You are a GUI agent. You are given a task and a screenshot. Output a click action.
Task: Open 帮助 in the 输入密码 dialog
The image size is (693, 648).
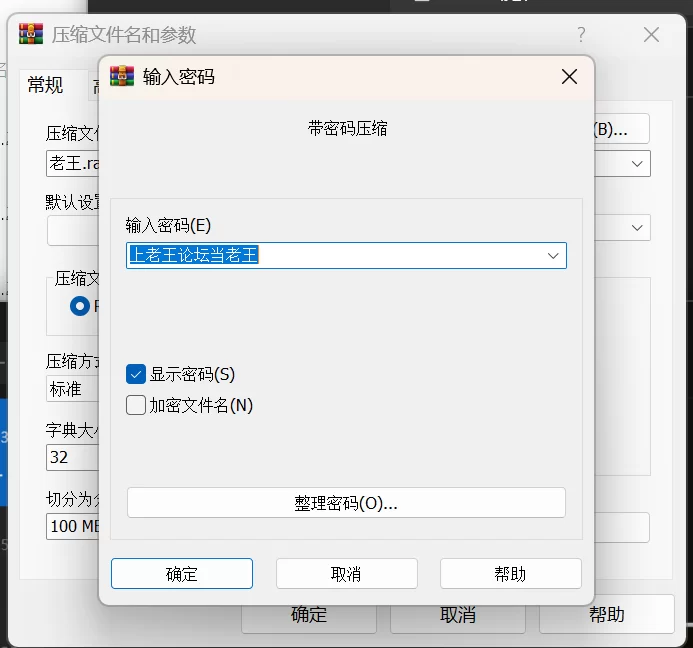click(x=510, y=574)
